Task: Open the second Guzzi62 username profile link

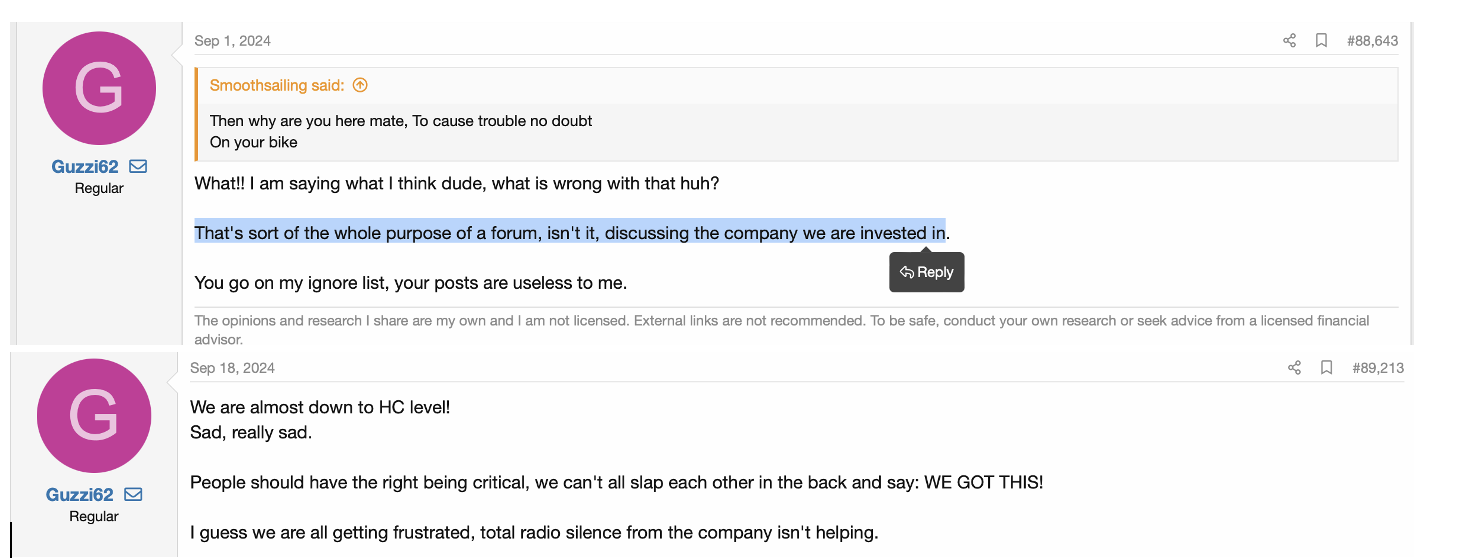Action: click(x=79, y=495)
